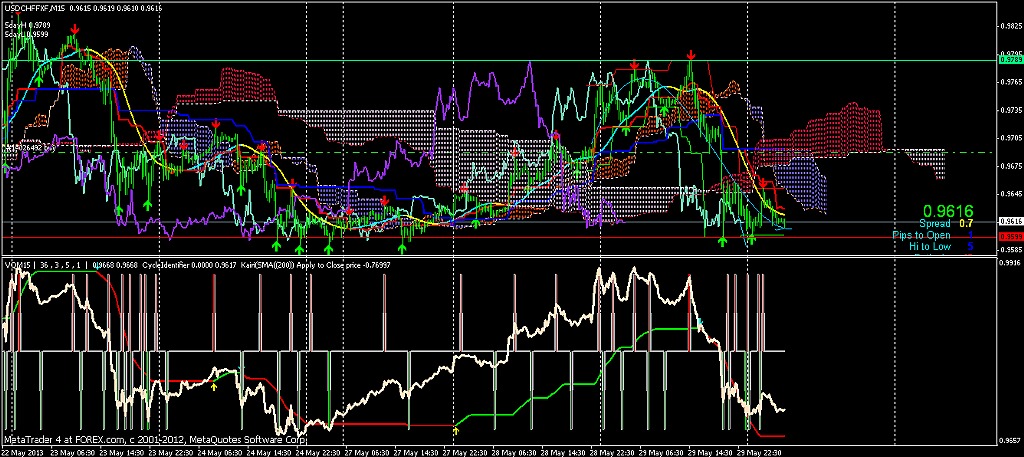
Task: Click the green up arrow beneath SdayL label
Action: (x=39, y=80)
